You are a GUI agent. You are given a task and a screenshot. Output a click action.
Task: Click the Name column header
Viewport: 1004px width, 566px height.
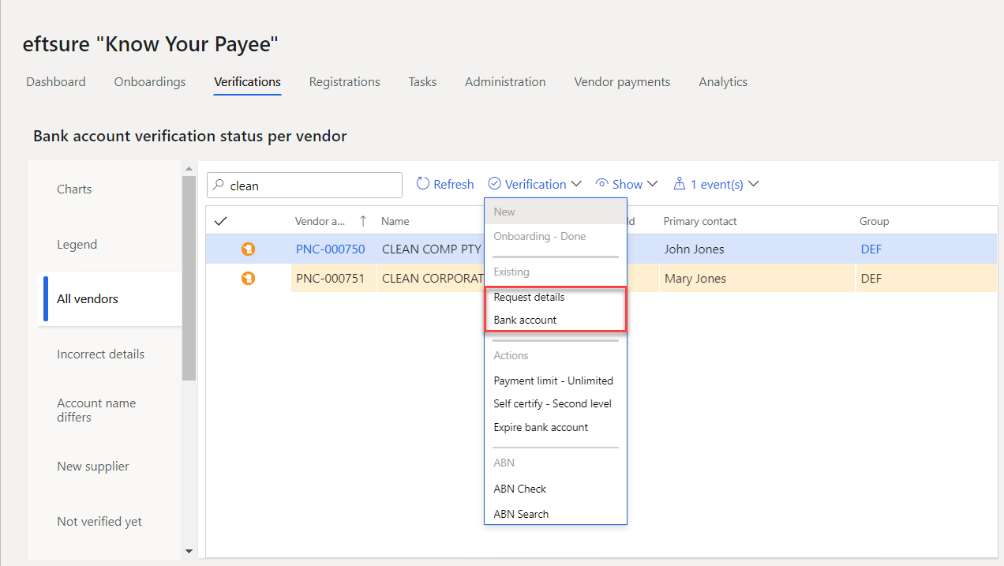[395, 221]
